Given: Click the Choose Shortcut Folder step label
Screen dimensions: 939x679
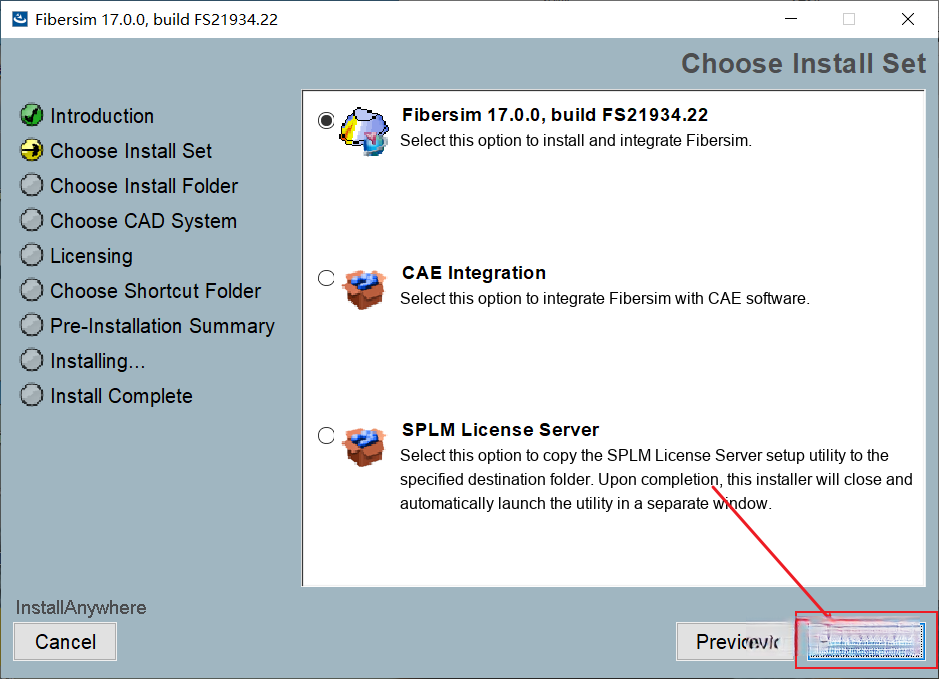Looking at the screenshot, I should [x=156, y=291].
